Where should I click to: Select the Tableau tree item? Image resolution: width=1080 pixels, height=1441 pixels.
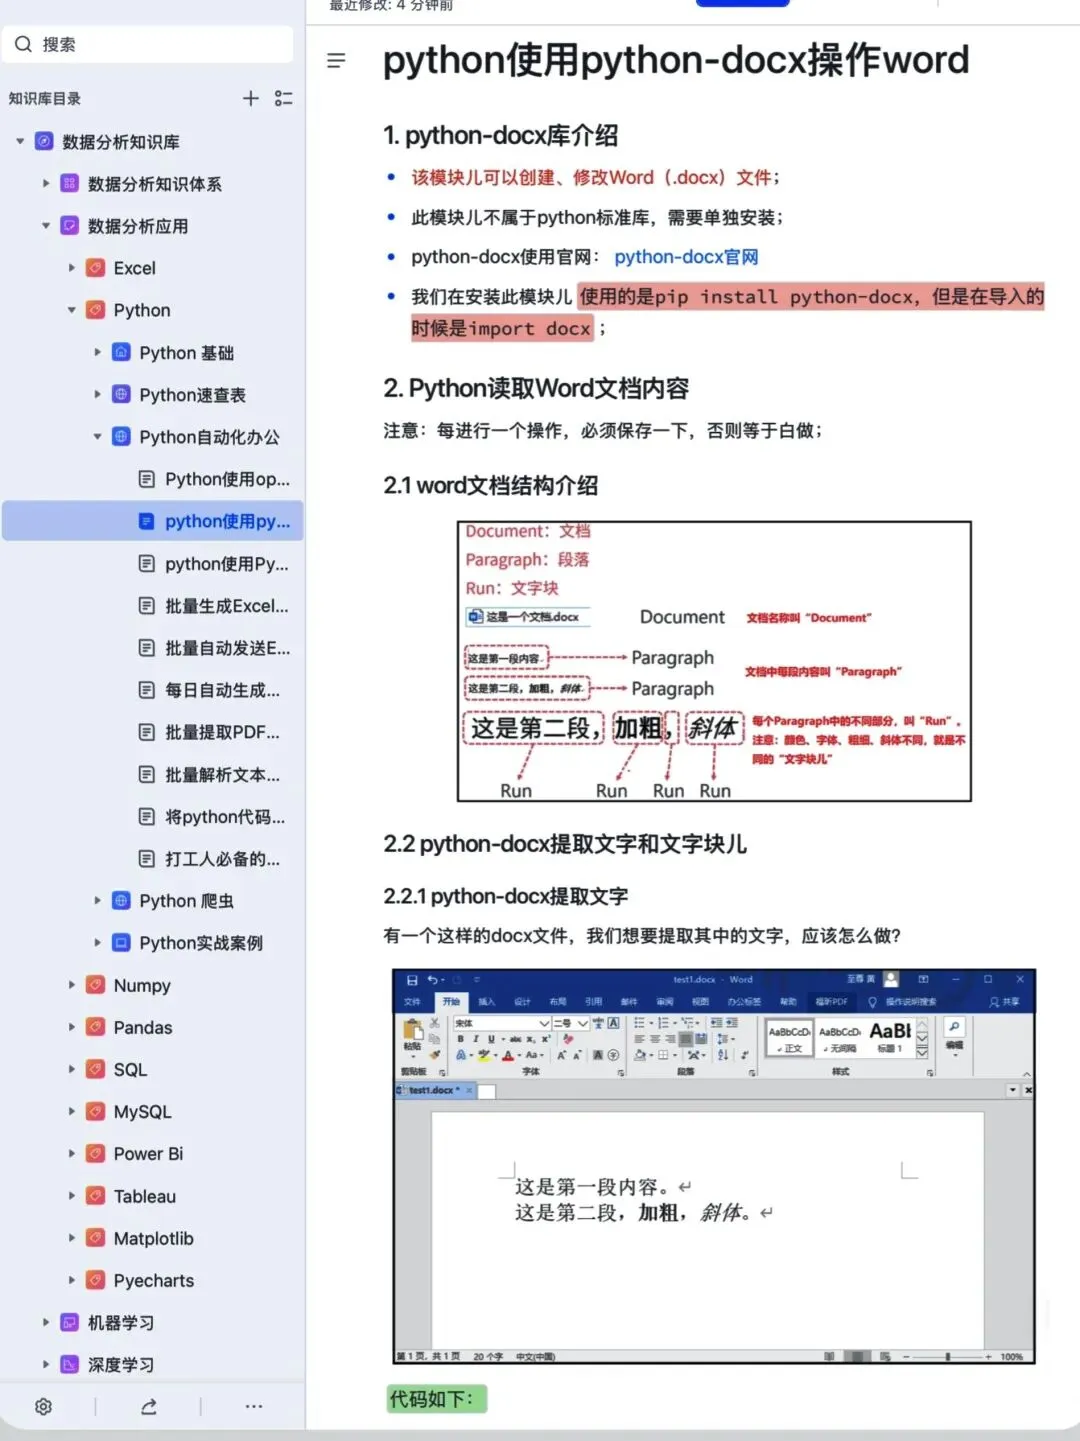click(144, 1196)
